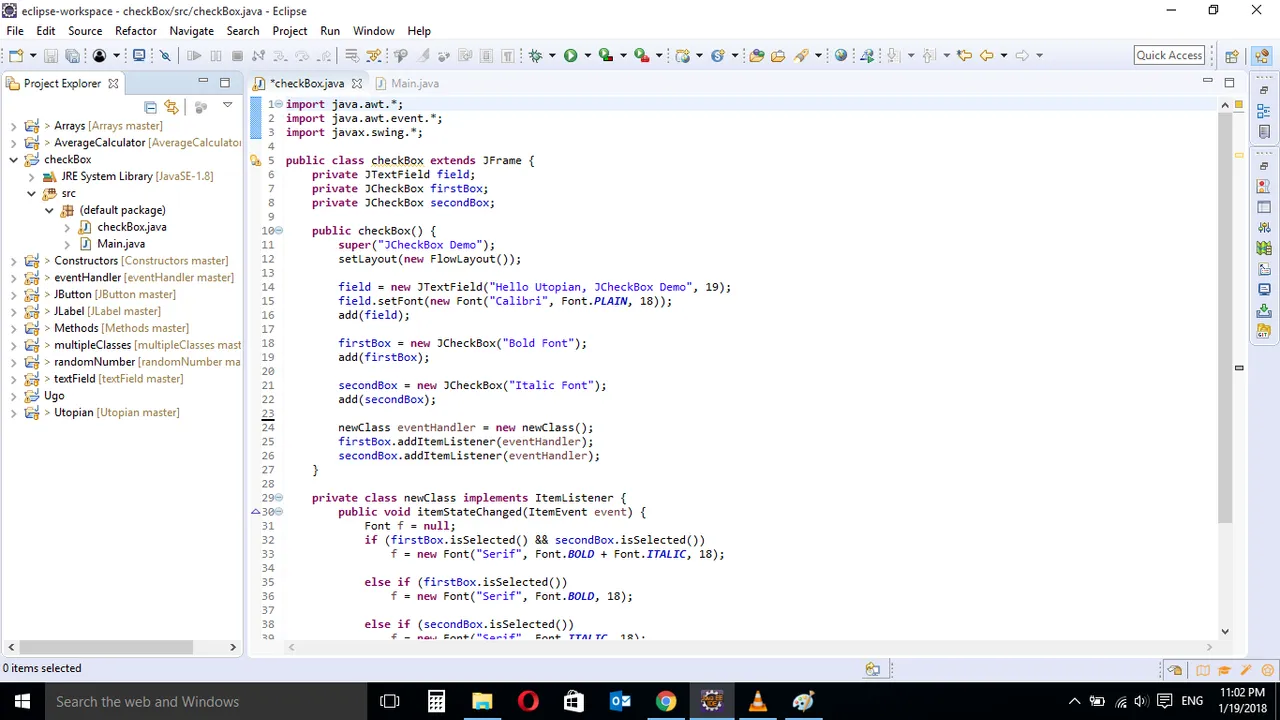Open the Project Explorer view menu
This screenshot has width=1280, height=720.
[227, 106]
